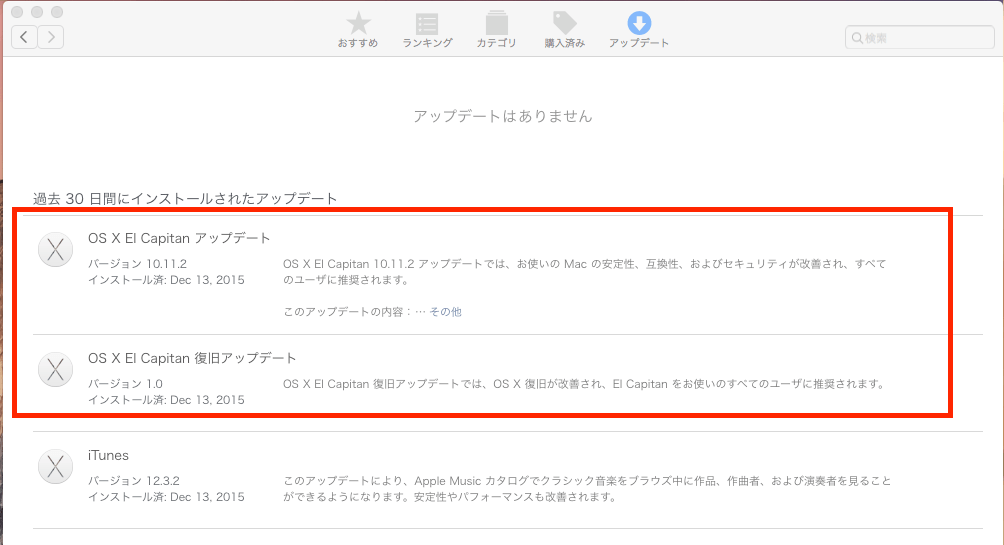The width and height of the screenshot is (1004, 545).
Task: Click 復旧アップデート description sentence
Action: pyautogui.click(x=584, y=384)
